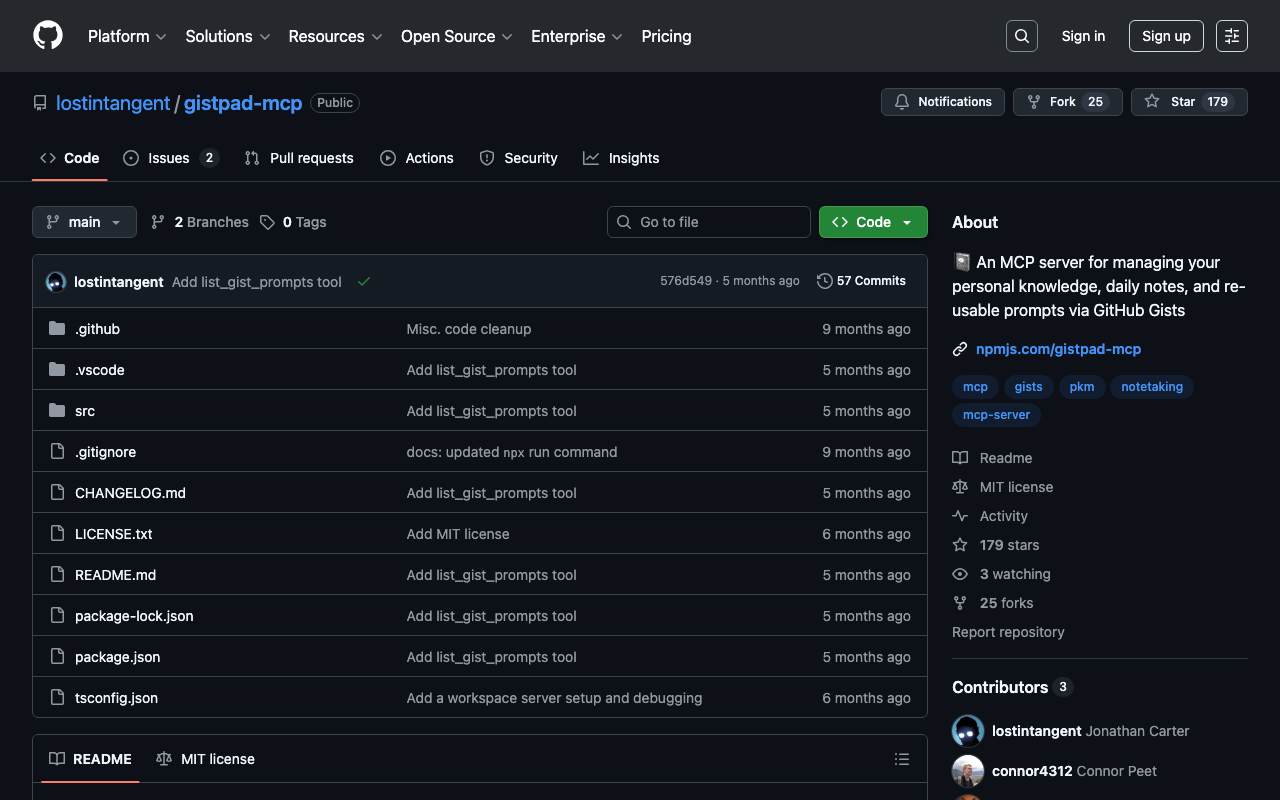Open the green Code dropdown

coord(872,222)
